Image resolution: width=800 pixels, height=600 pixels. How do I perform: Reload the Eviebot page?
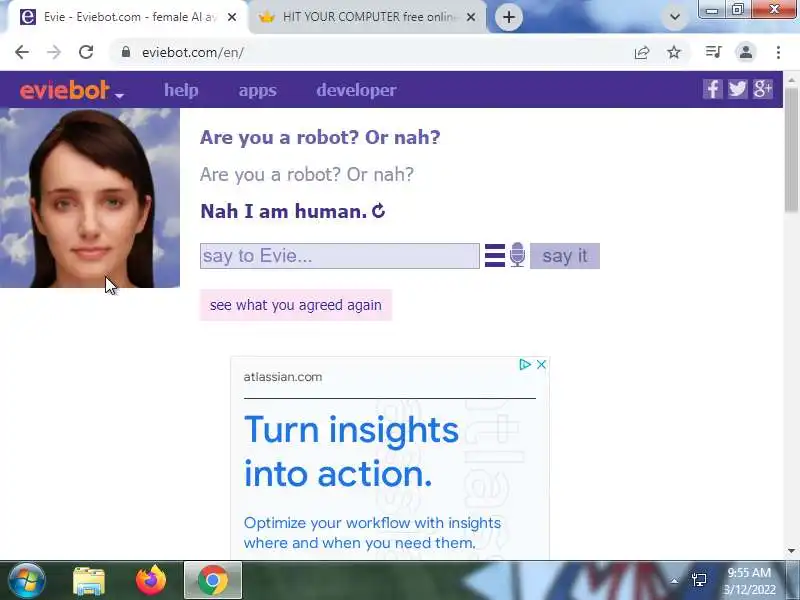tap(86, 52)
